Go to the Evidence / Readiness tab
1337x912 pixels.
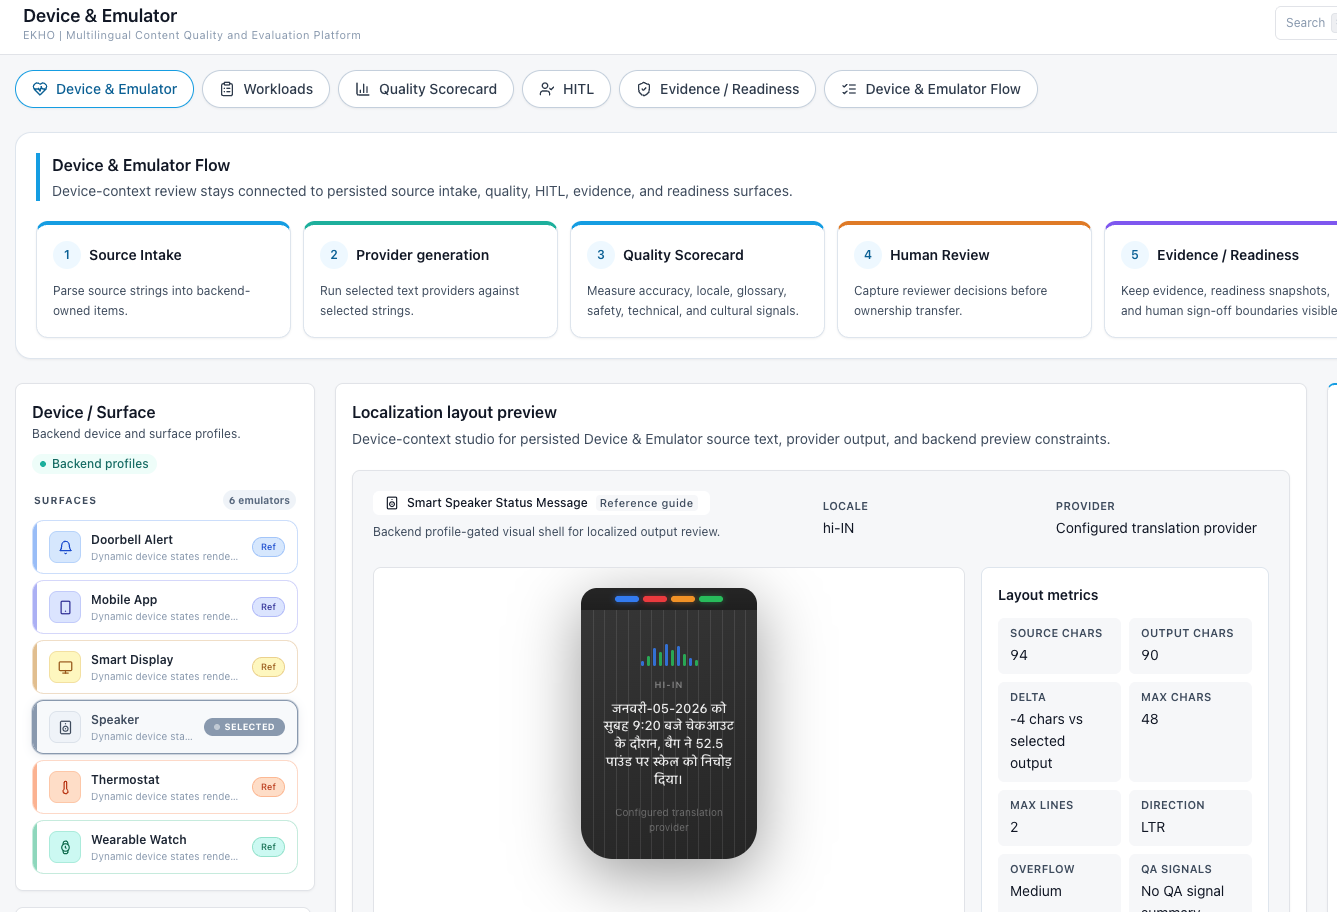click(717, 89)
